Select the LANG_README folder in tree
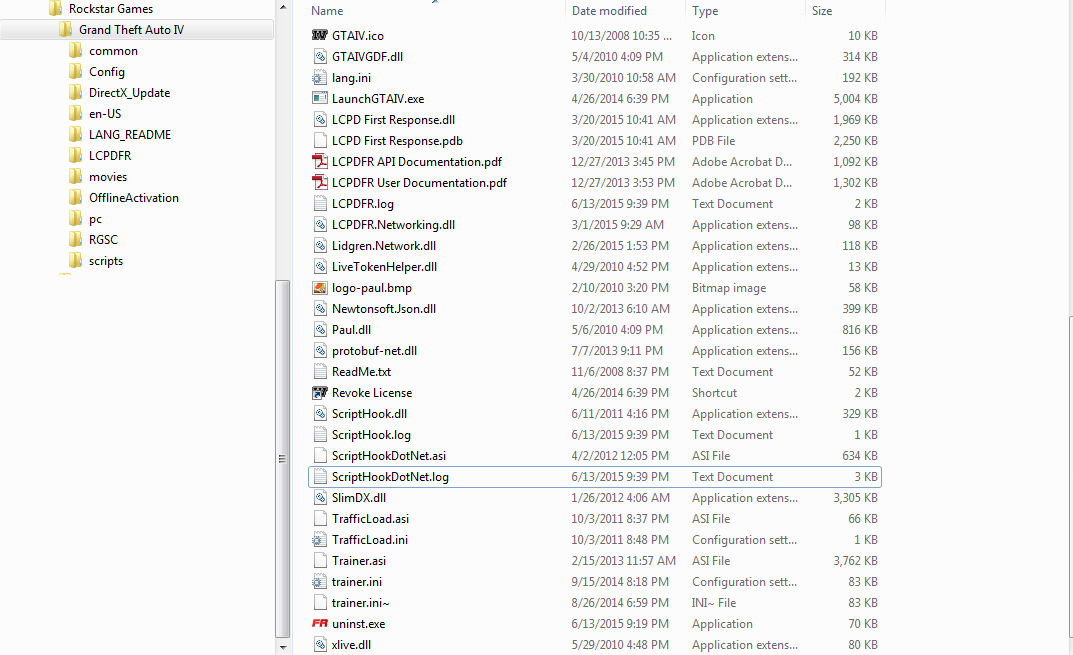The image size is (1073, 655). 130,135
